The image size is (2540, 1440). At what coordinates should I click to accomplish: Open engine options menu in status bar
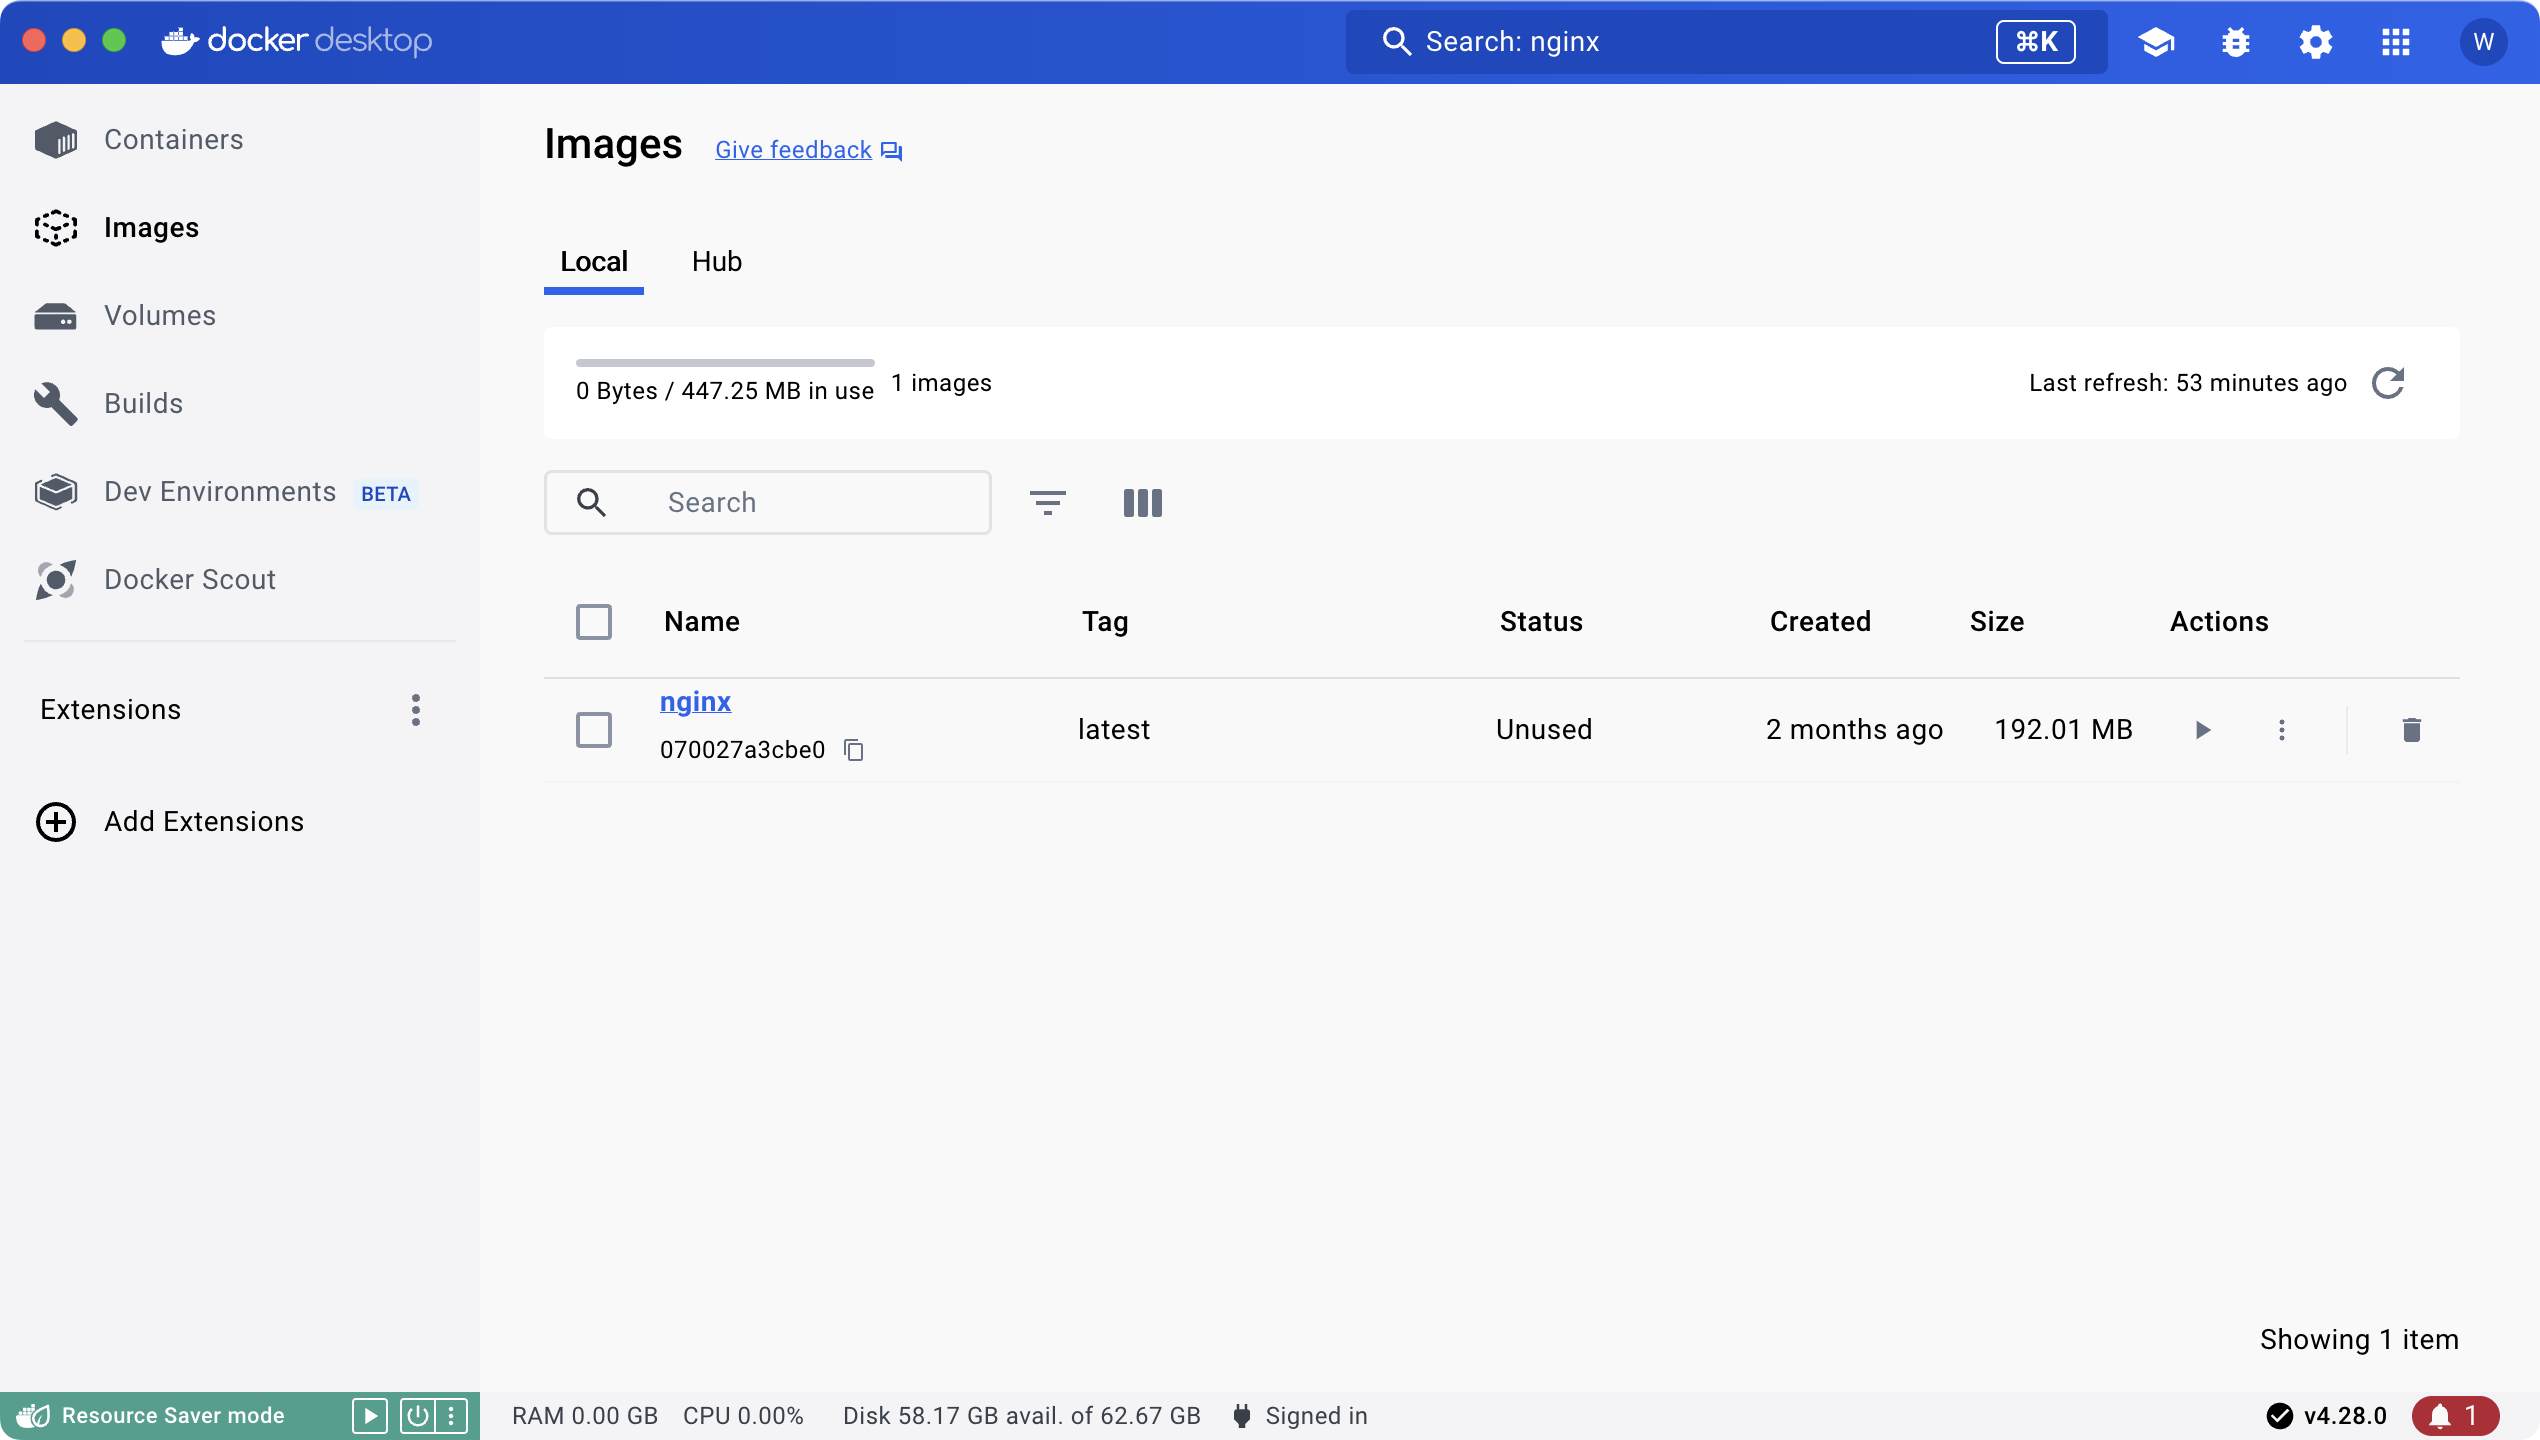tap(451, 1416)
